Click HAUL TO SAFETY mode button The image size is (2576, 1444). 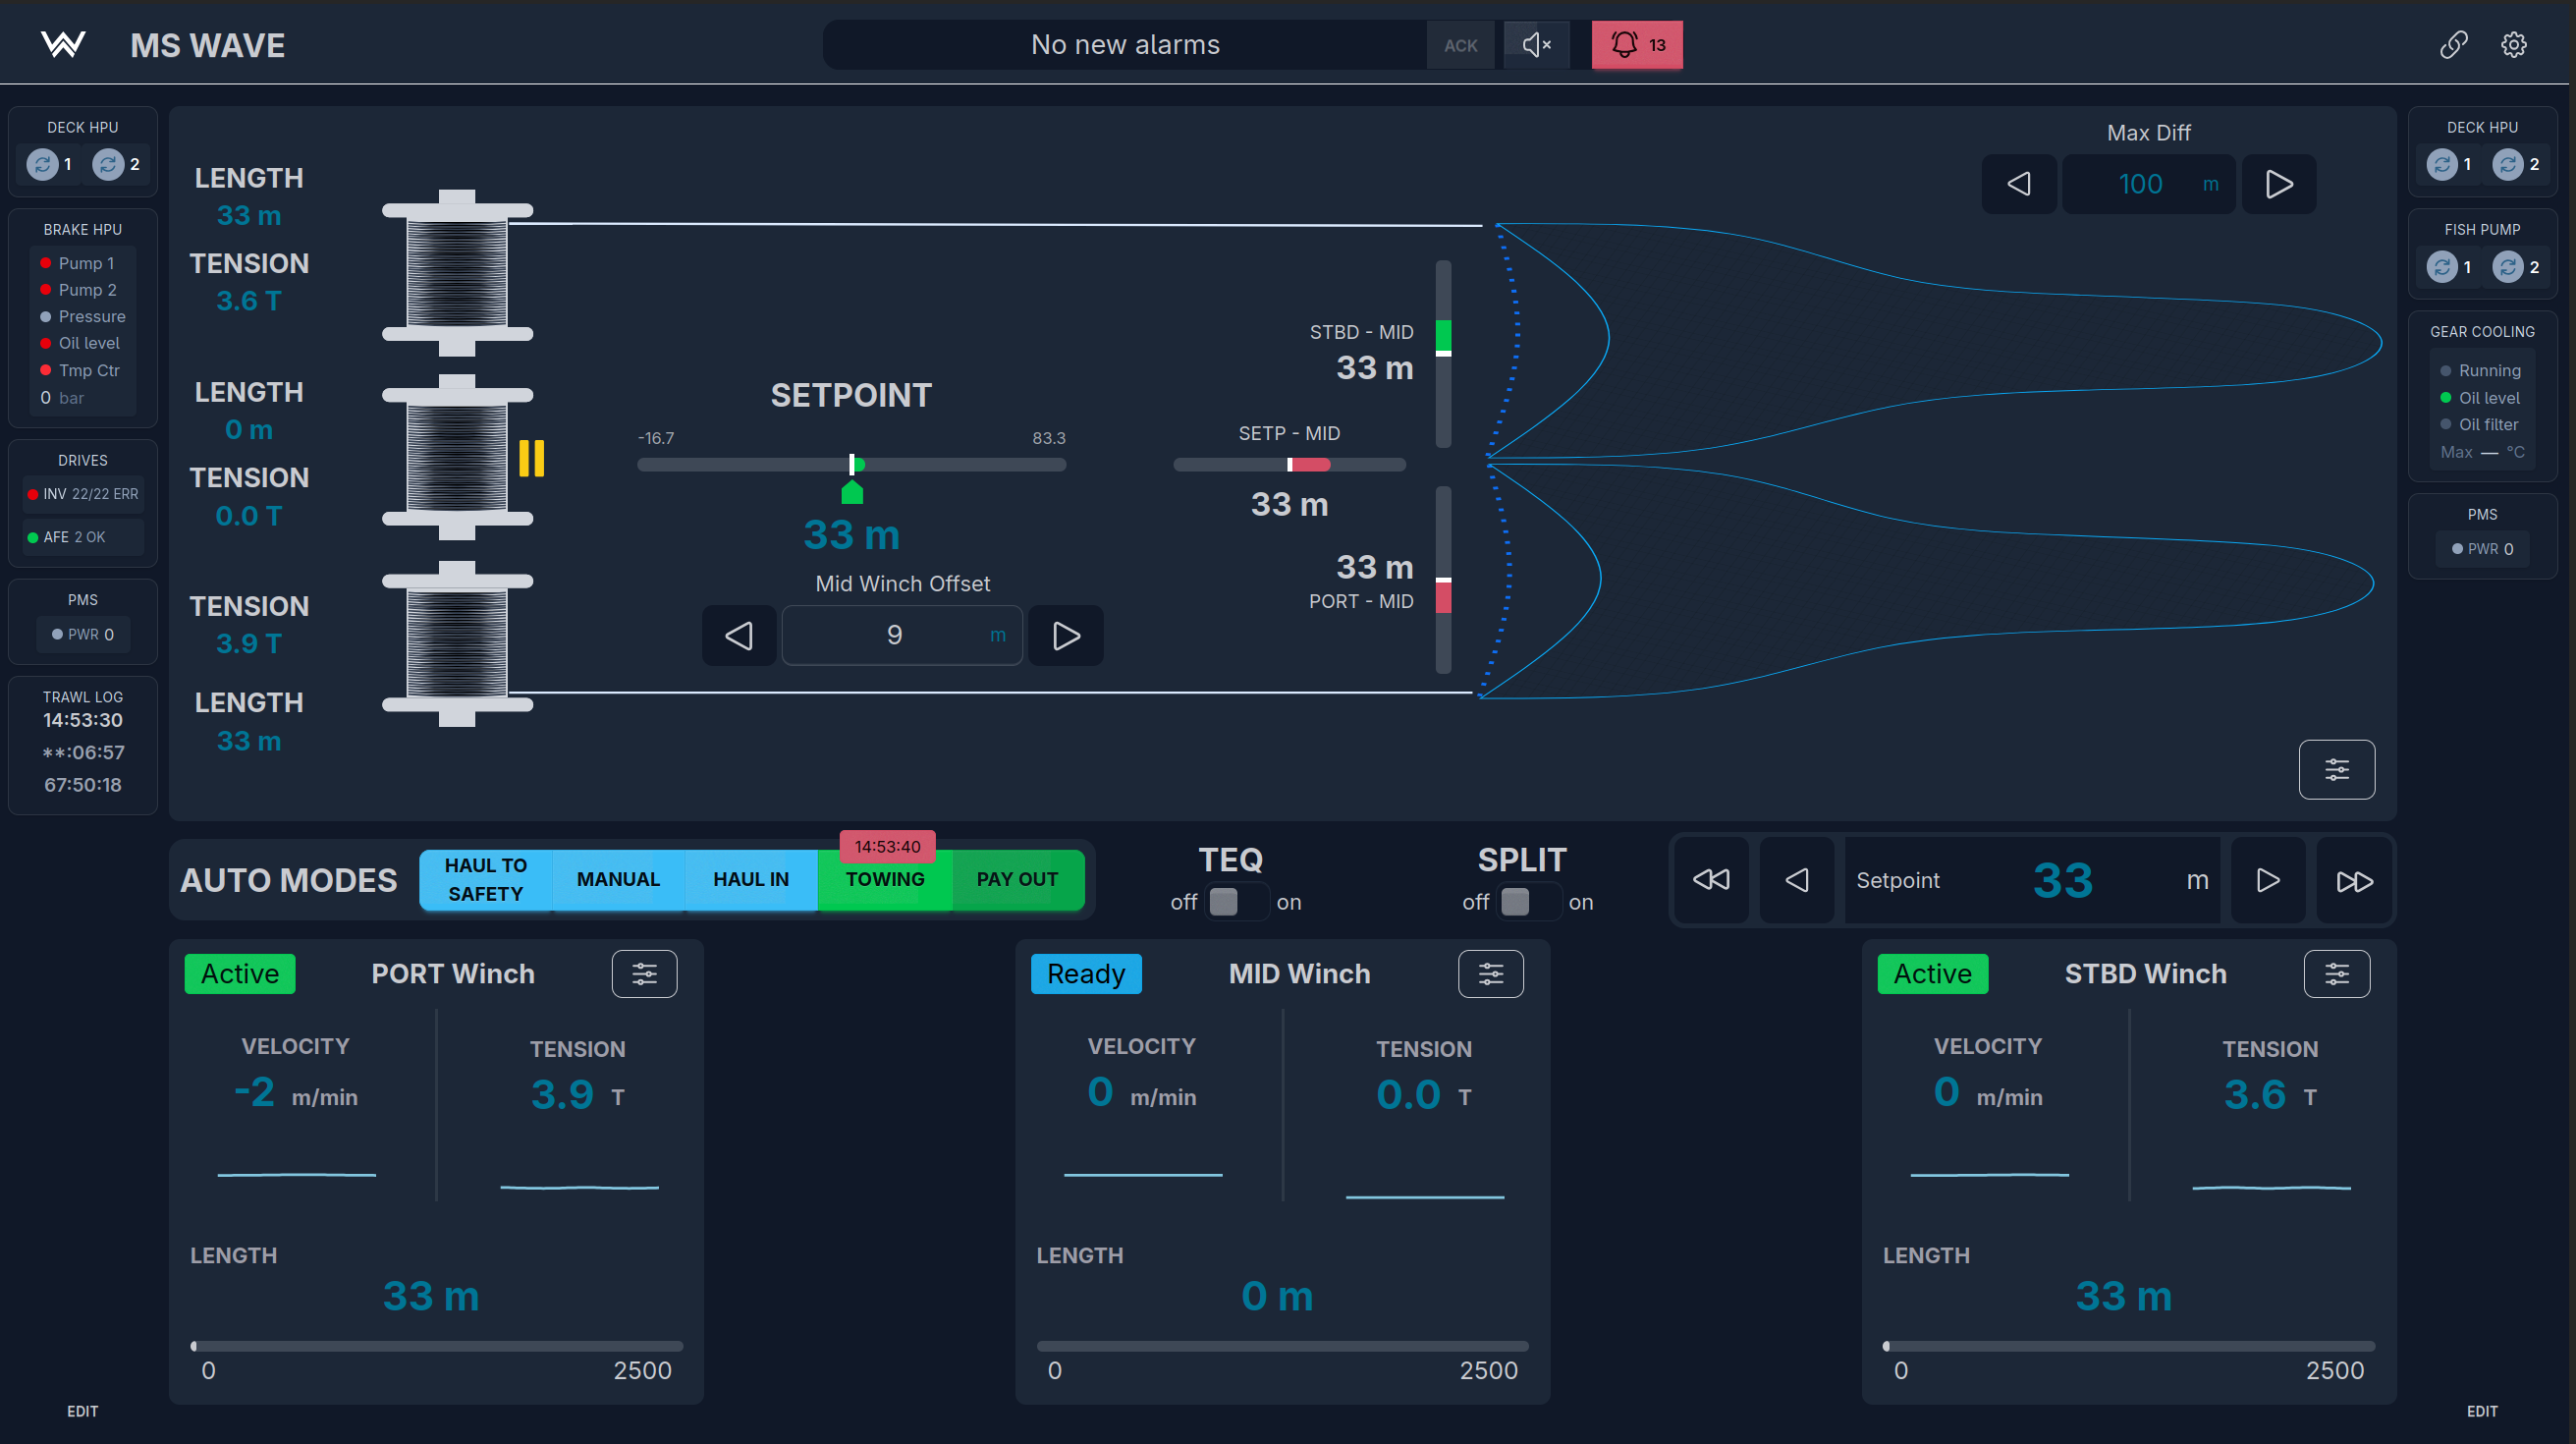click(x=486, y=880)
